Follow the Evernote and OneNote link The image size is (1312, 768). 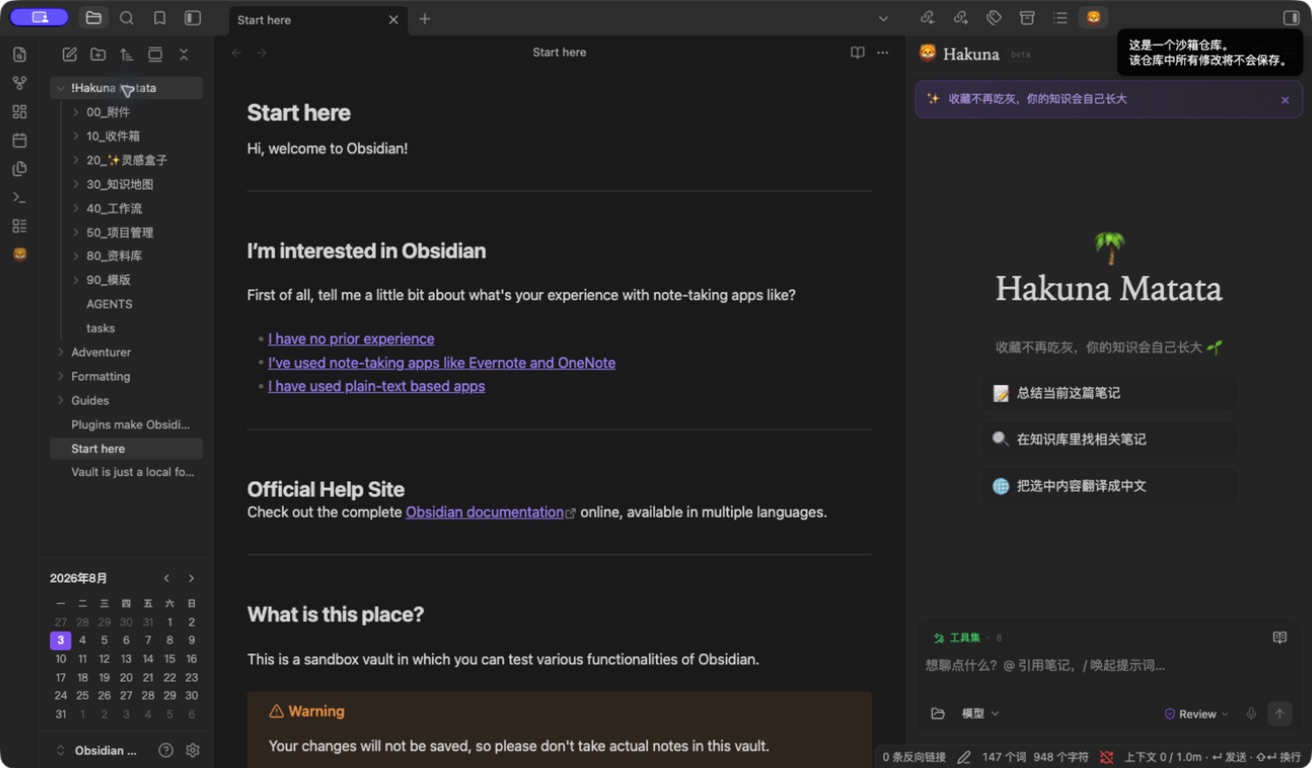tap(441, 363)
